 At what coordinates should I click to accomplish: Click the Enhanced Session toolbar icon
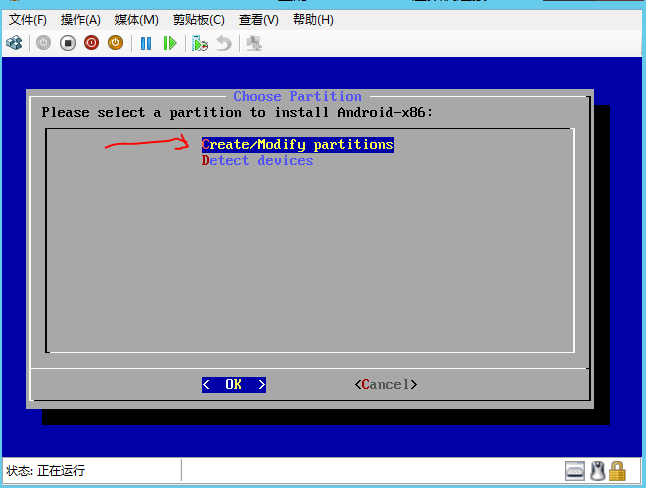tap(254, 43)
